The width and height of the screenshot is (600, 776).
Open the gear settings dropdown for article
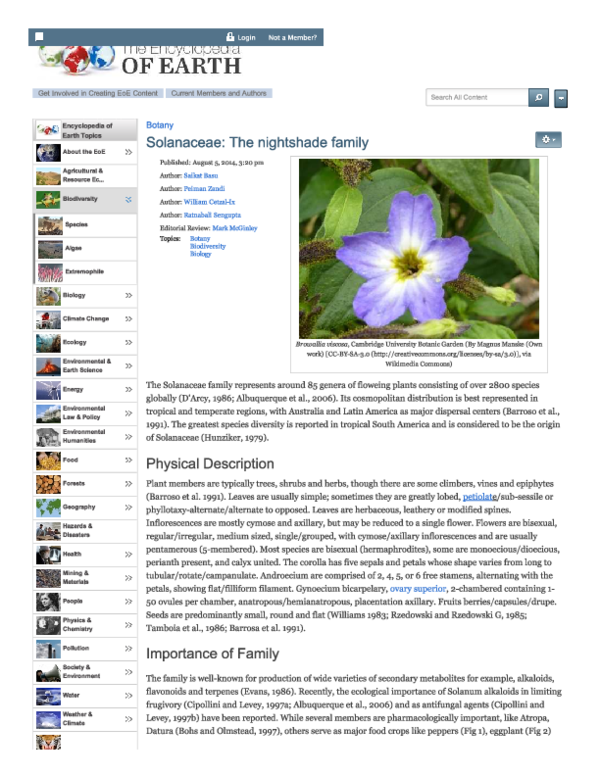click(548, 140)
